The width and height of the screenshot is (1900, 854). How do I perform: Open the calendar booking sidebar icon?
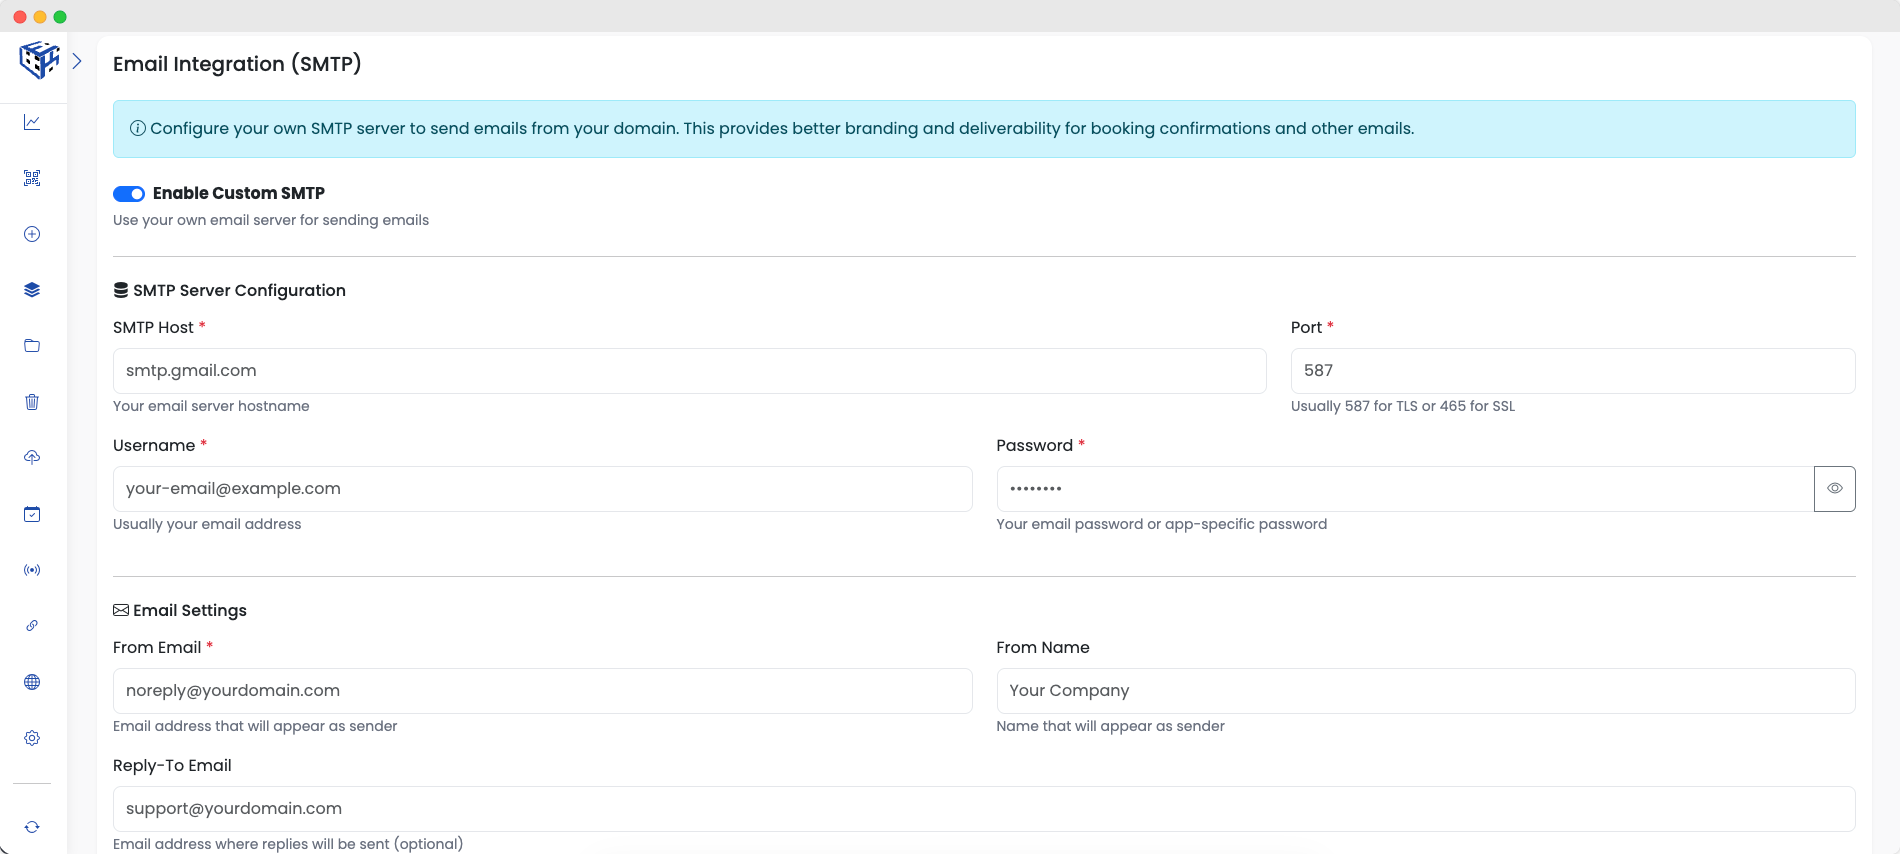point(32,514)
